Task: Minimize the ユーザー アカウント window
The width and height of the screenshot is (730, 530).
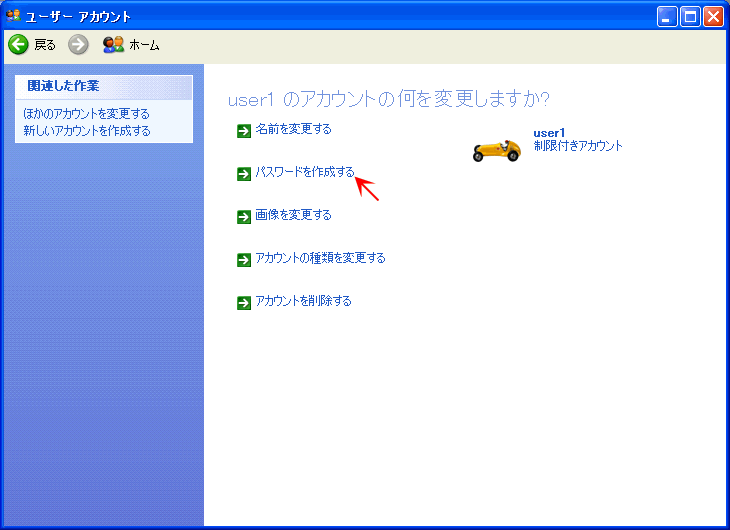Action: click(x=667, y=17)
